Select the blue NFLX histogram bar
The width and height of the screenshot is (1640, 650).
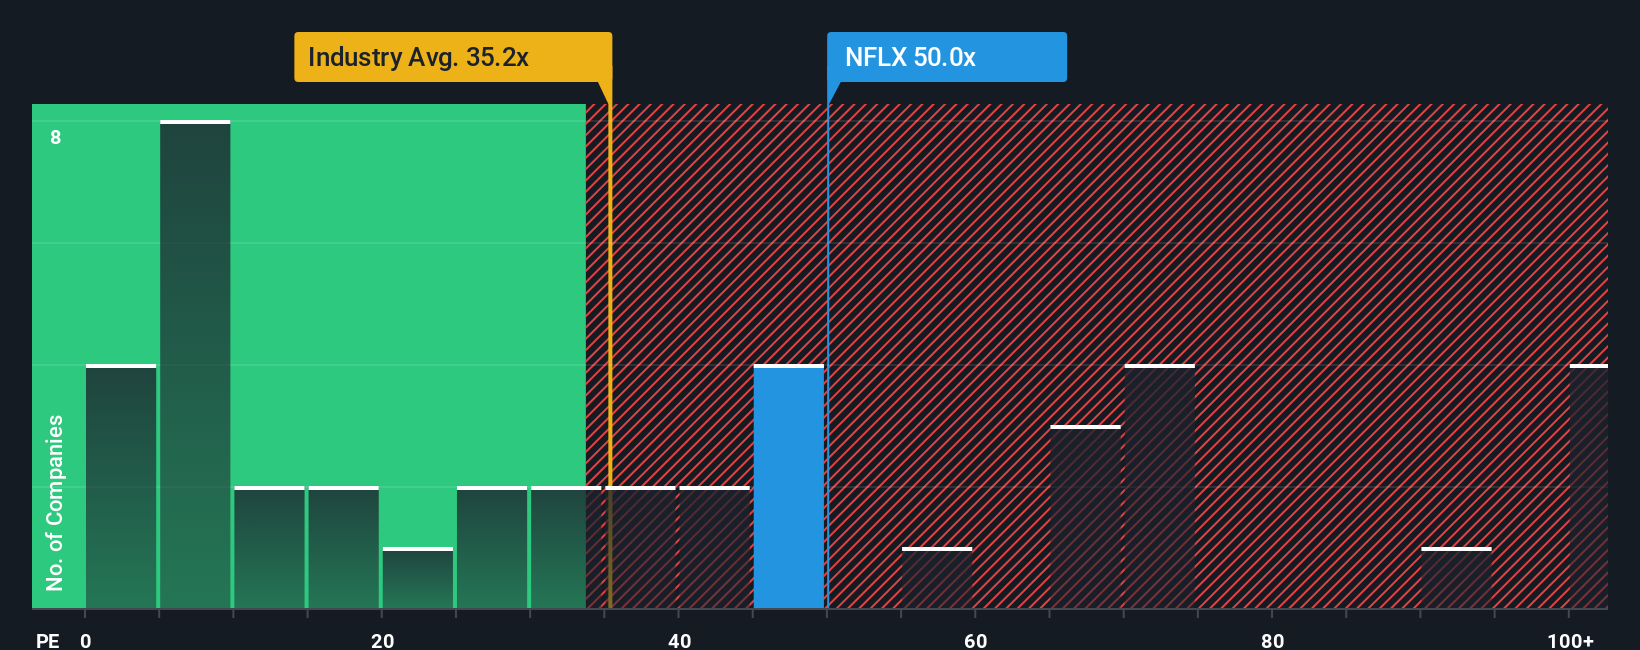(x=789, y=487)
